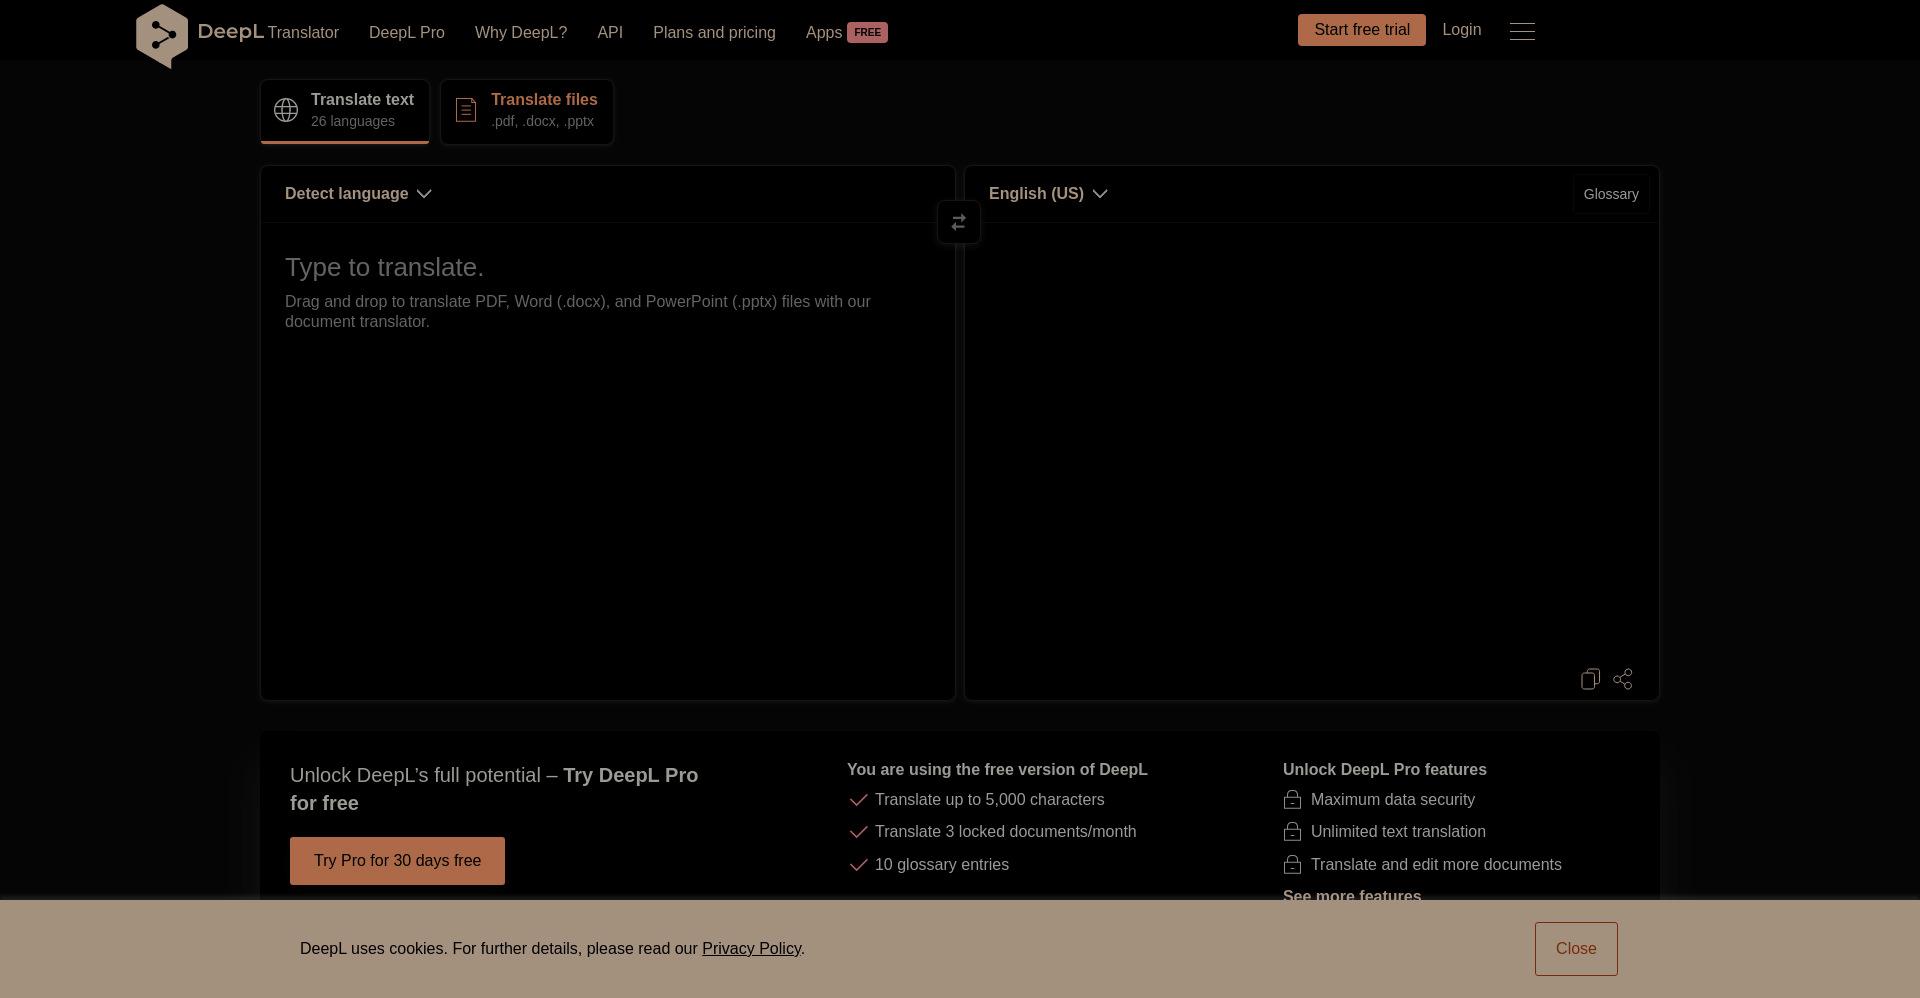Click lock icon beside Maximum data security
The image size is (1920, 998).
pos(1292,800)
